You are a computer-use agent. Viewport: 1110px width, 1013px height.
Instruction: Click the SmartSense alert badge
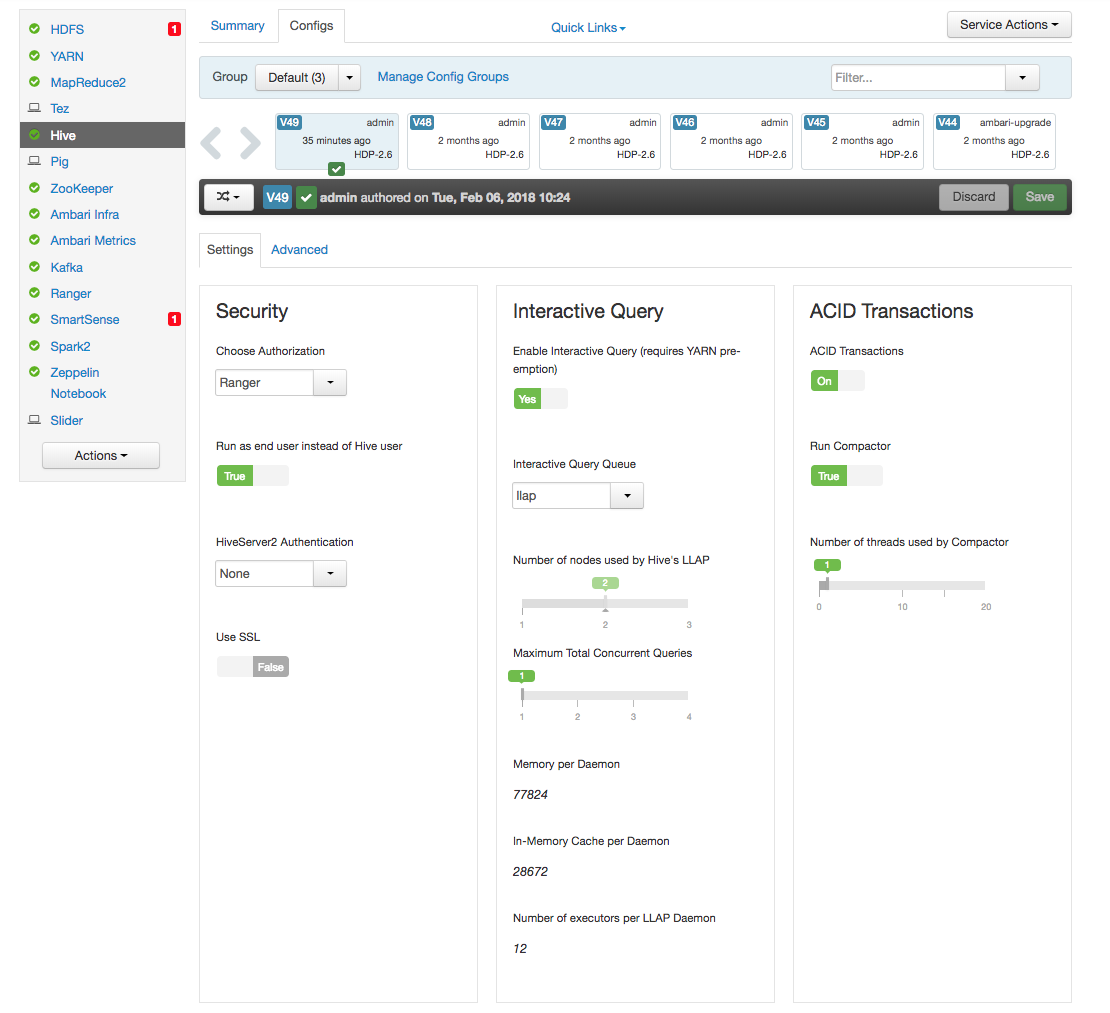pos(174,319)
